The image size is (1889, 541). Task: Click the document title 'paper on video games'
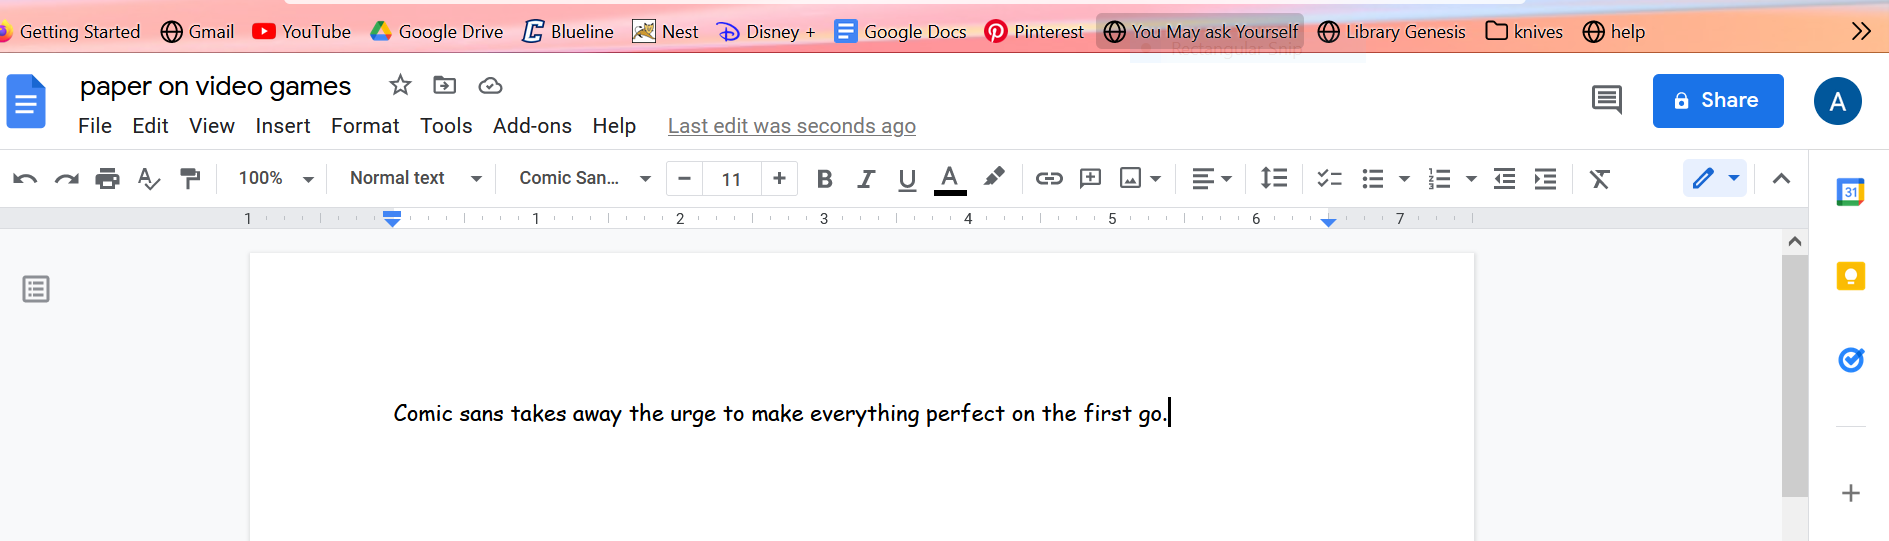pos(216,86)
